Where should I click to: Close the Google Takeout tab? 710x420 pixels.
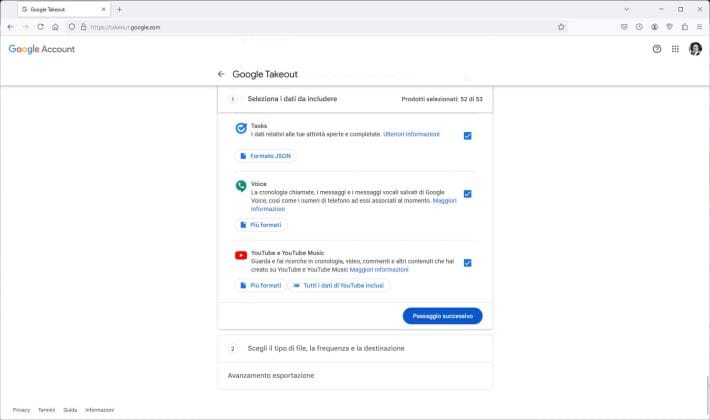(104, 10)
